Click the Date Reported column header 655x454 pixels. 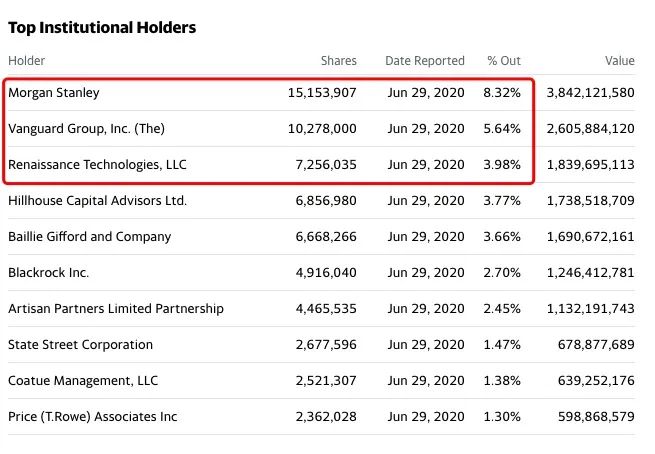(x=425, y=61)
